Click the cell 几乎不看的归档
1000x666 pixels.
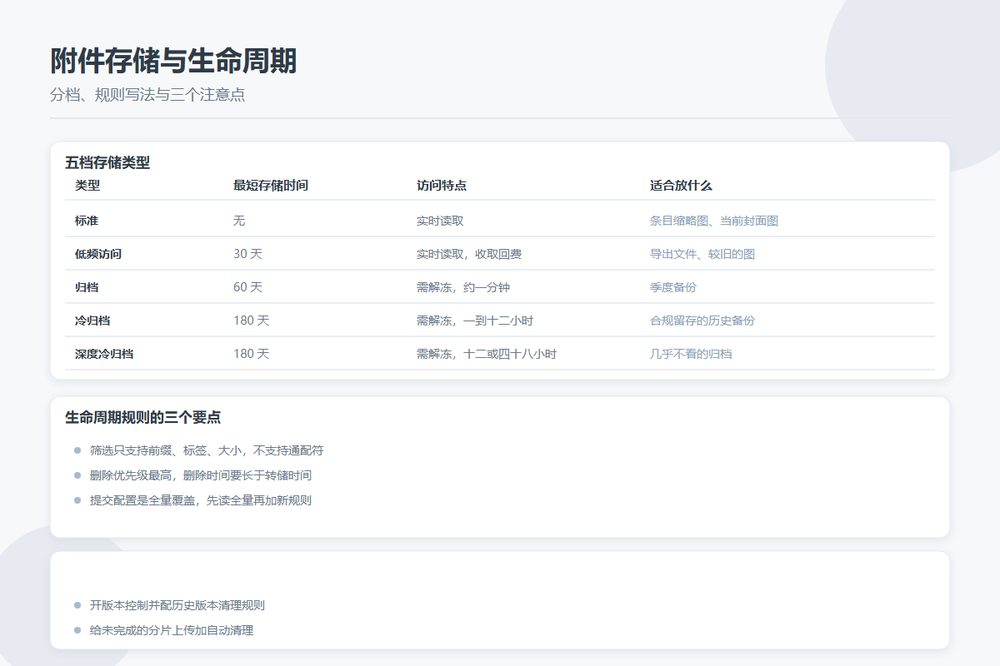point(691,353)
